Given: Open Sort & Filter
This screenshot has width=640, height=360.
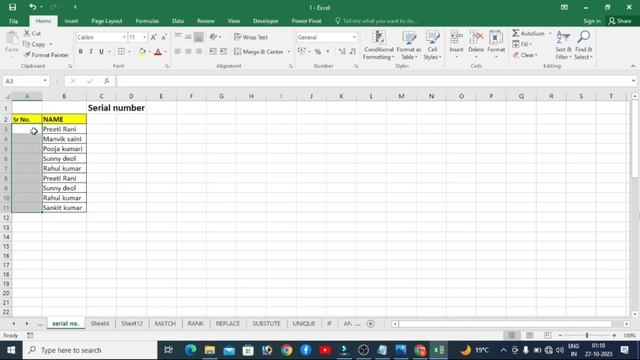Looking at the screenshot, I should pyautogui.click(x=563, y=45).
